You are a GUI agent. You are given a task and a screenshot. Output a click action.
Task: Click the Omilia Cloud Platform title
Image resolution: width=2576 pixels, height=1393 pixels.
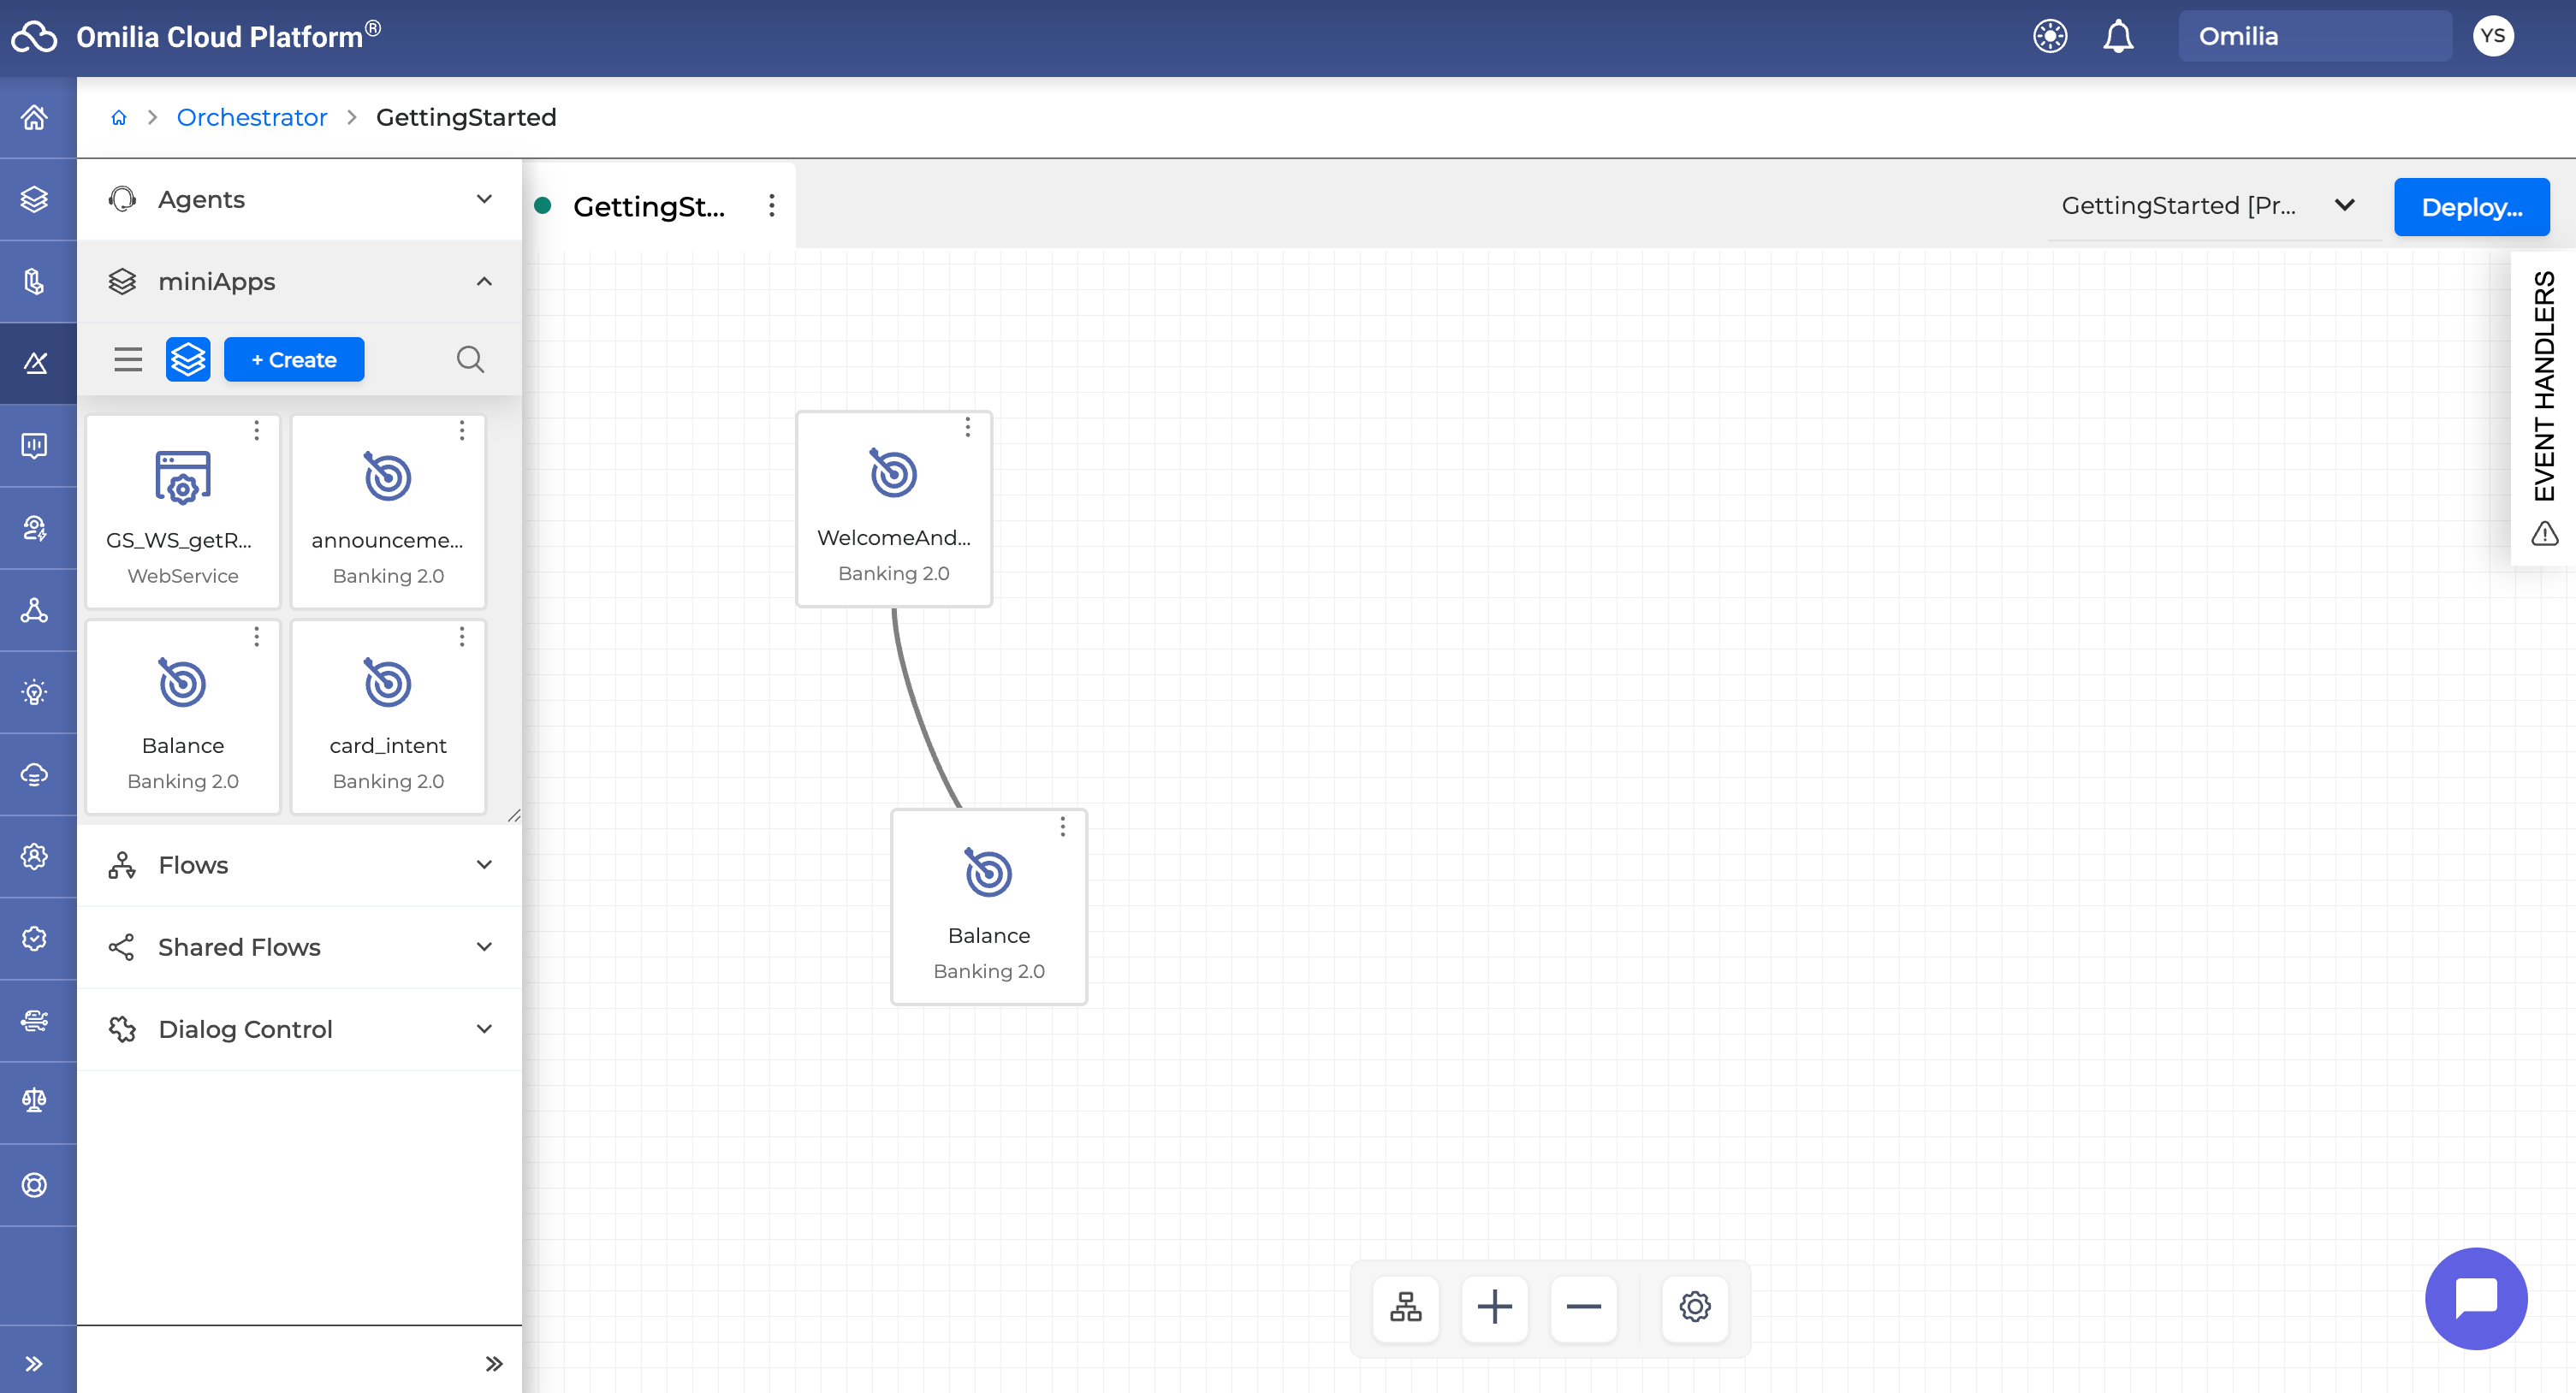click(x=229, y=36)
